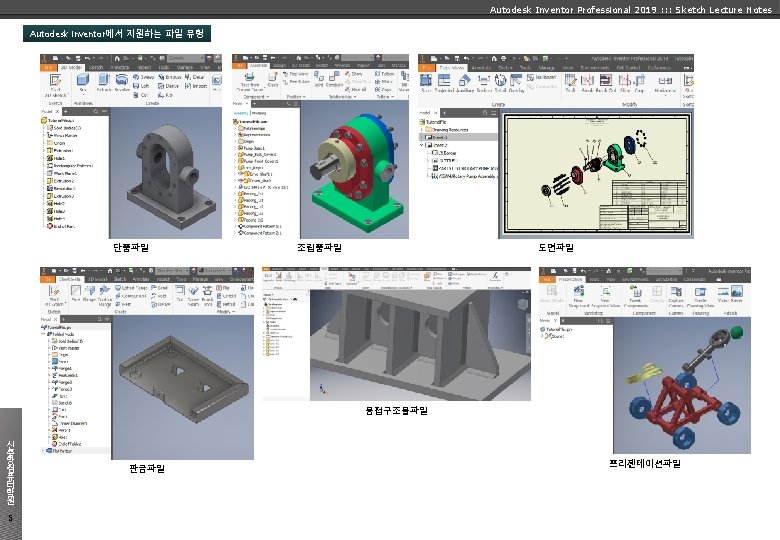Select the Box primitive tool in part window
The height and width of the screenshot is (540, 780).
(x=83, y=83)
